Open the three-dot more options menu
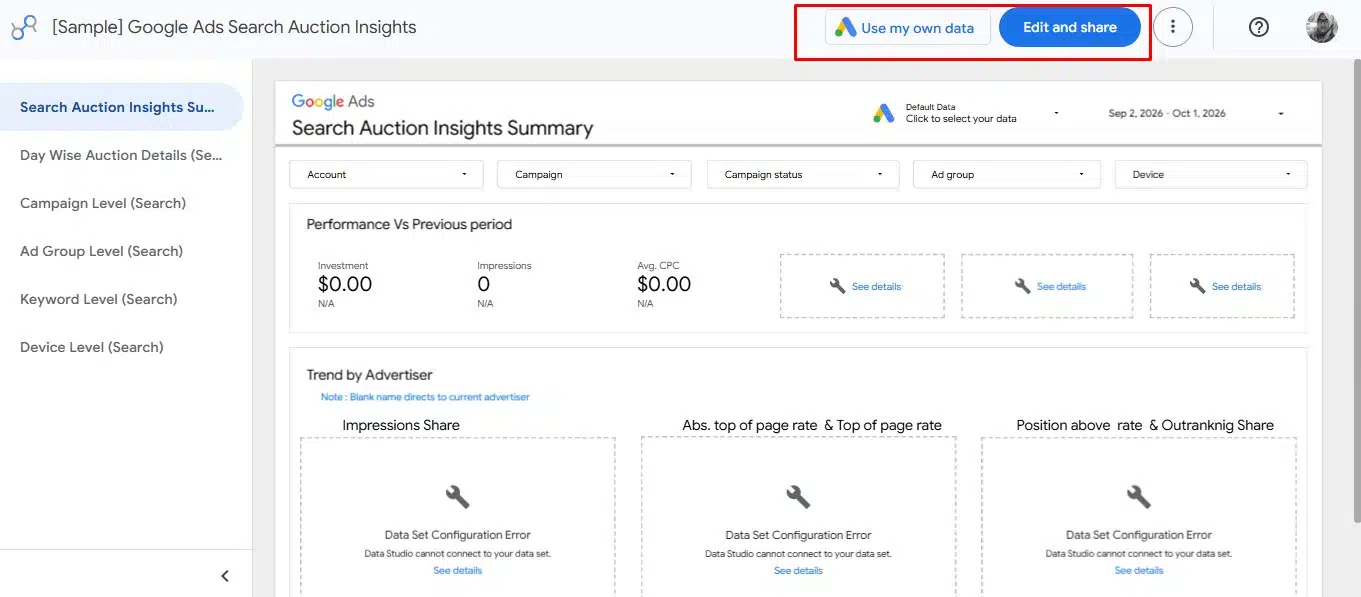This screenshot has height=597, width=1361. (x=1173, y=27)
